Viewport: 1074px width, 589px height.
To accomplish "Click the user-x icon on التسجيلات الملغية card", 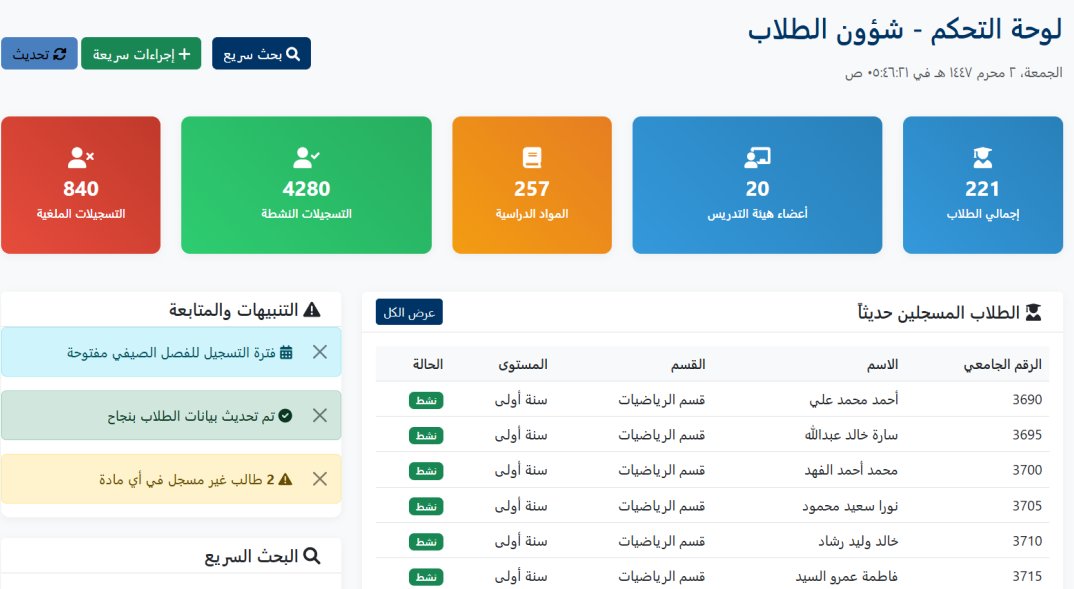I will click(x=80, y=155).
